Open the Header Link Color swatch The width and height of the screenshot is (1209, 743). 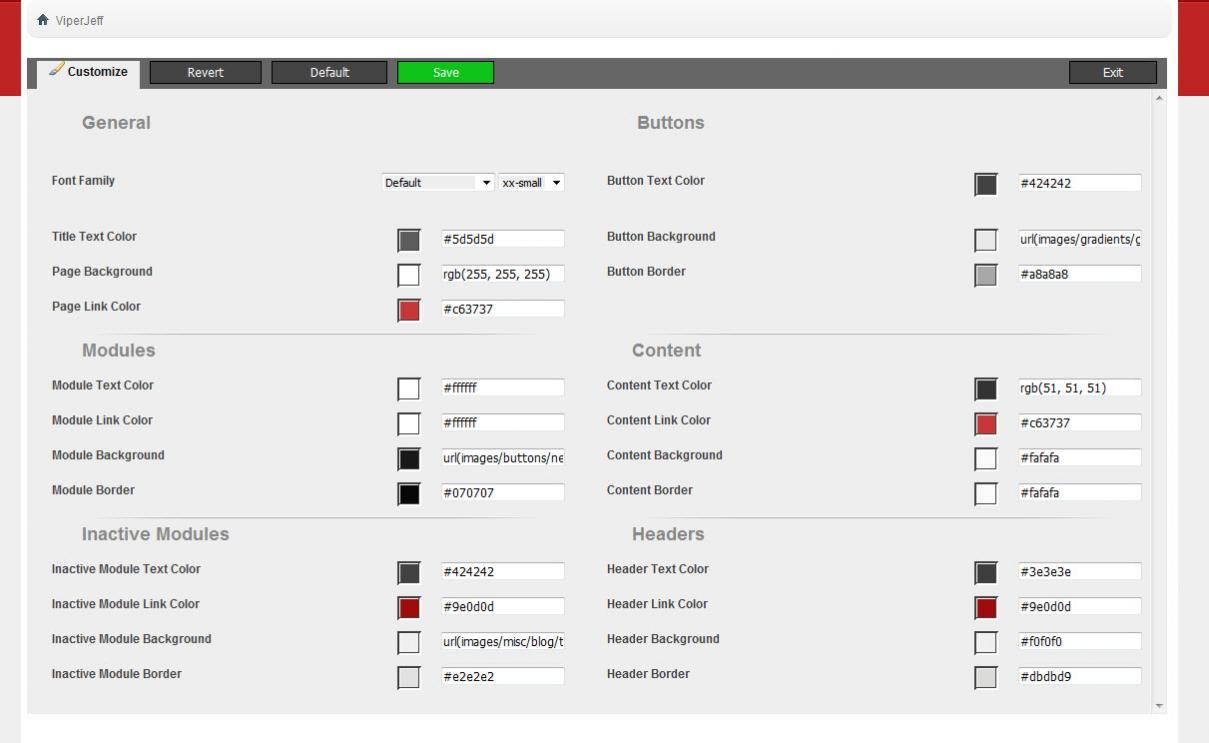[986, 607]
